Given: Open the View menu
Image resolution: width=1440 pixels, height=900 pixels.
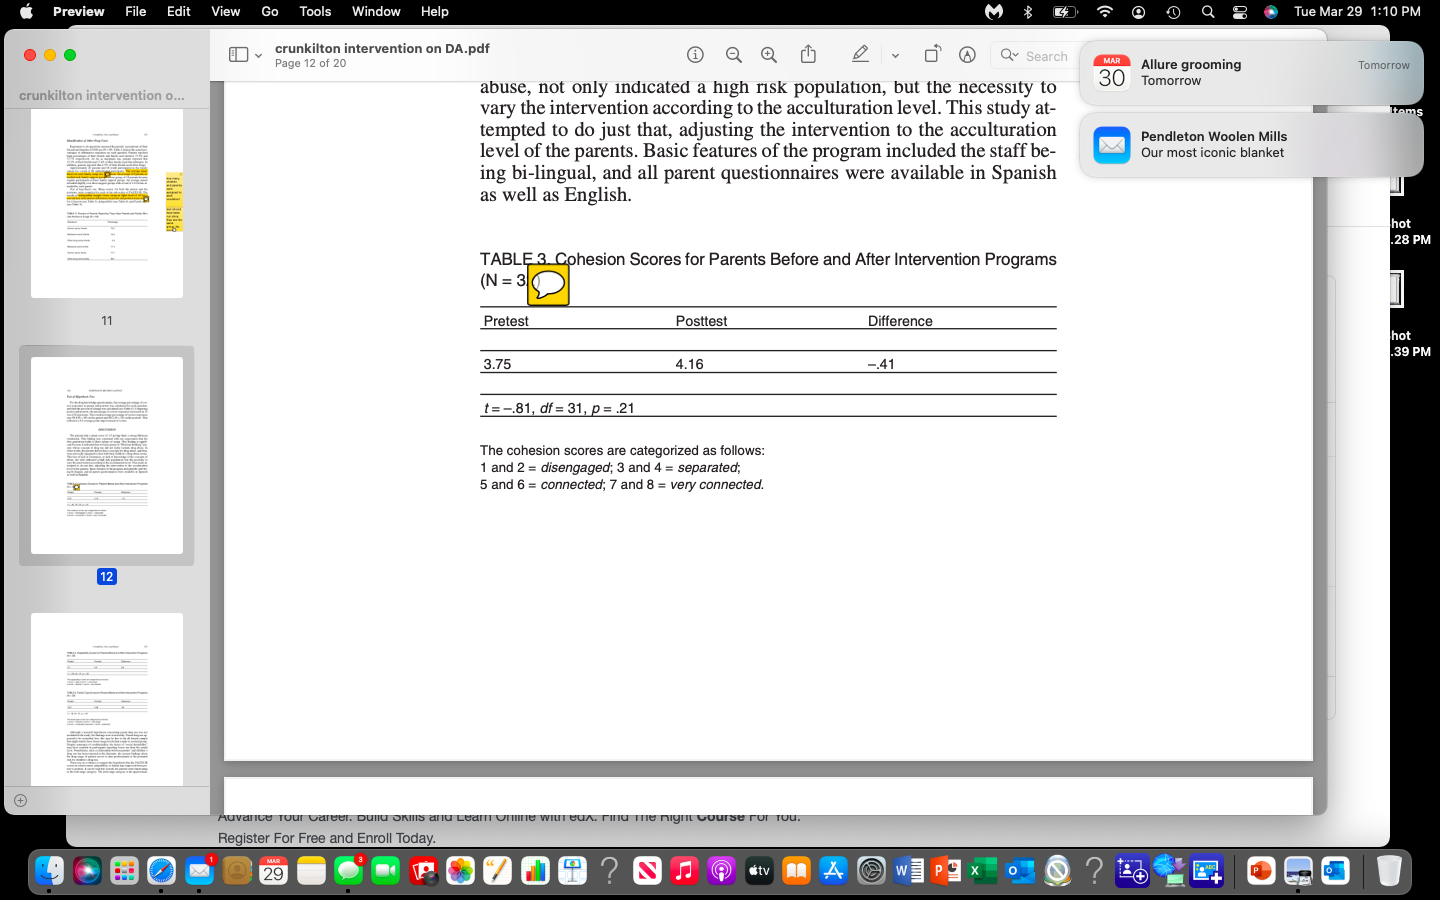Looking at the screenshot, I should (225, 12).
